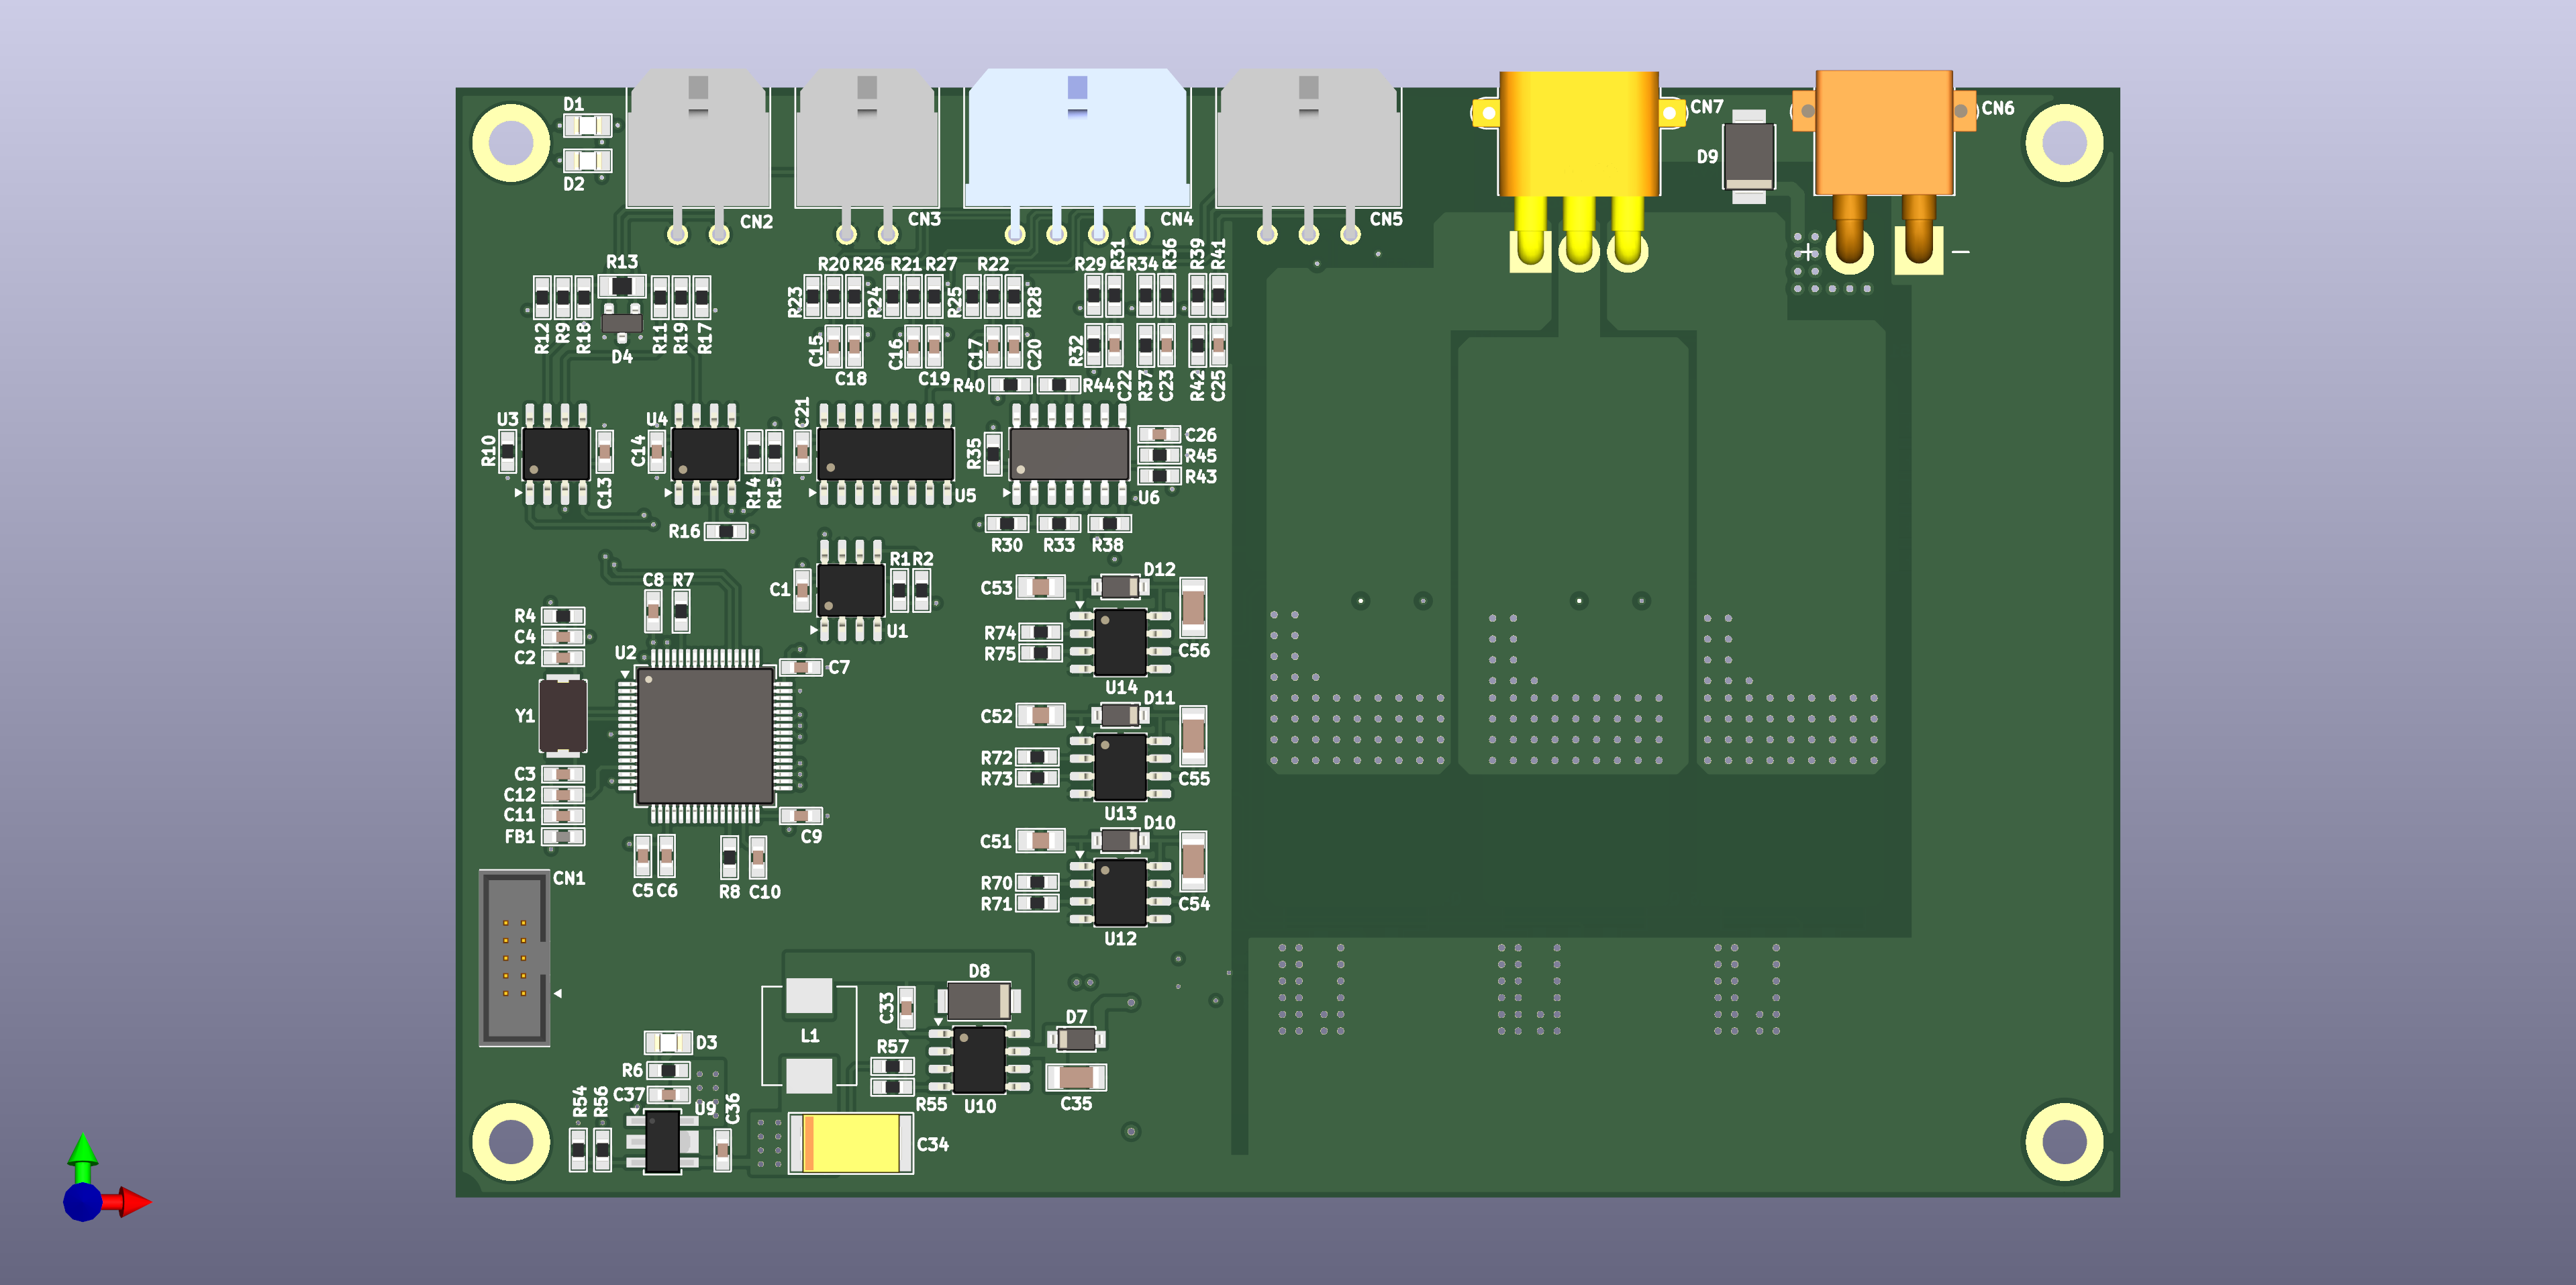Click the blue Z-axis sphere of gizmo
This screenshot has width=2576, height=1285.
click(x=82, y=1202)
